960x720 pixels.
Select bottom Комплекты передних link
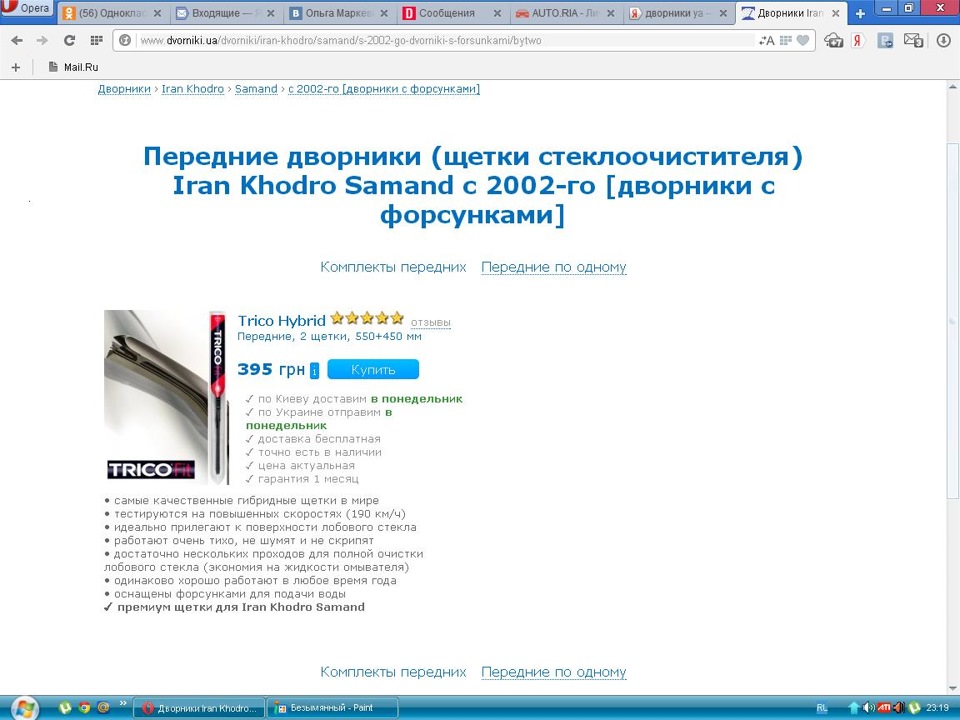coord(393,672)
